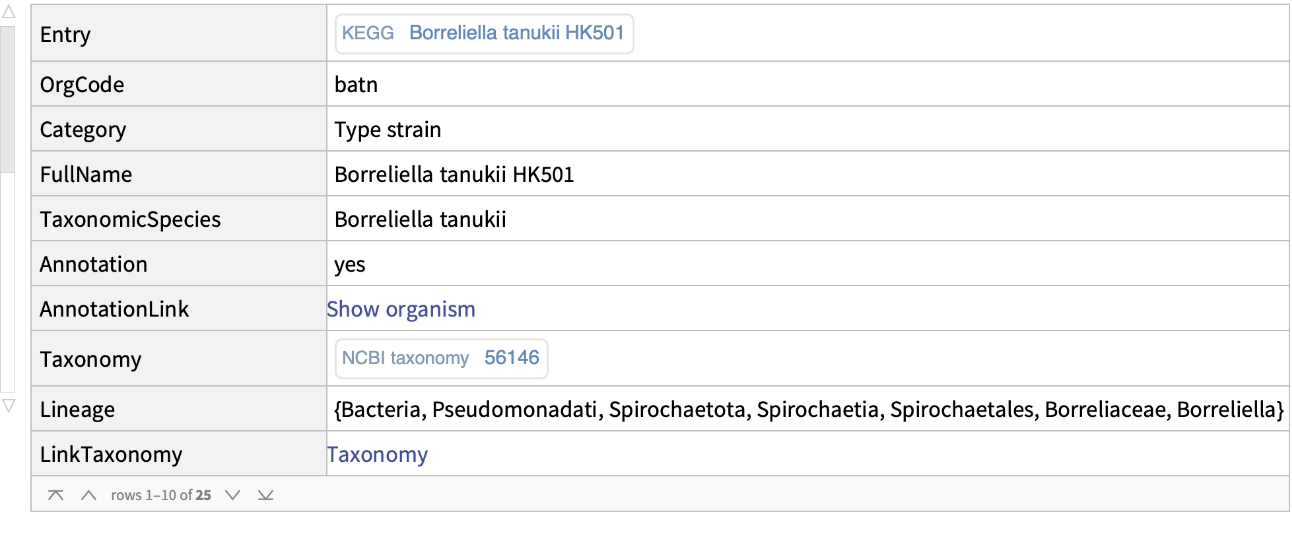Jump to first rows with the top arrow icon
The height and width of the screenshot is (540, 1292).
pos(56,495)
